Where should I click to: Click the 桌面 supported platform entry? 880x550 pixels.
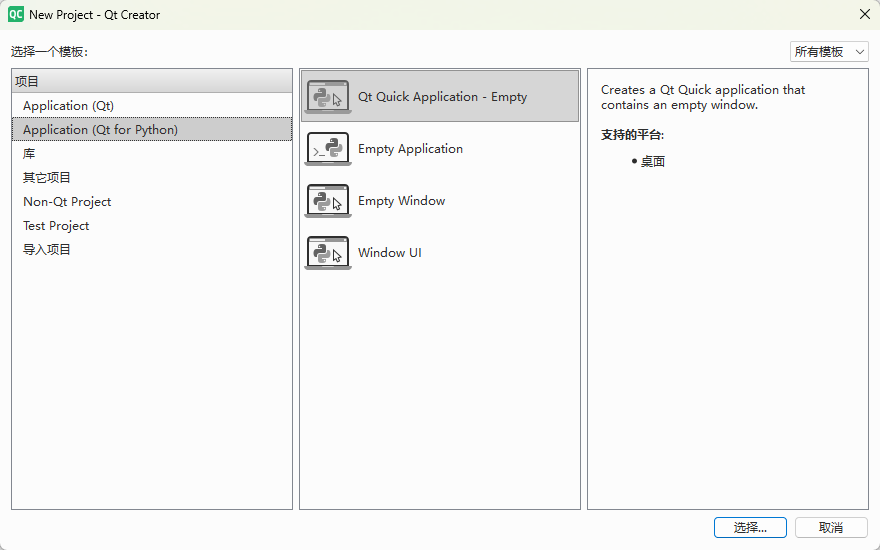click(x=653, y=162)
